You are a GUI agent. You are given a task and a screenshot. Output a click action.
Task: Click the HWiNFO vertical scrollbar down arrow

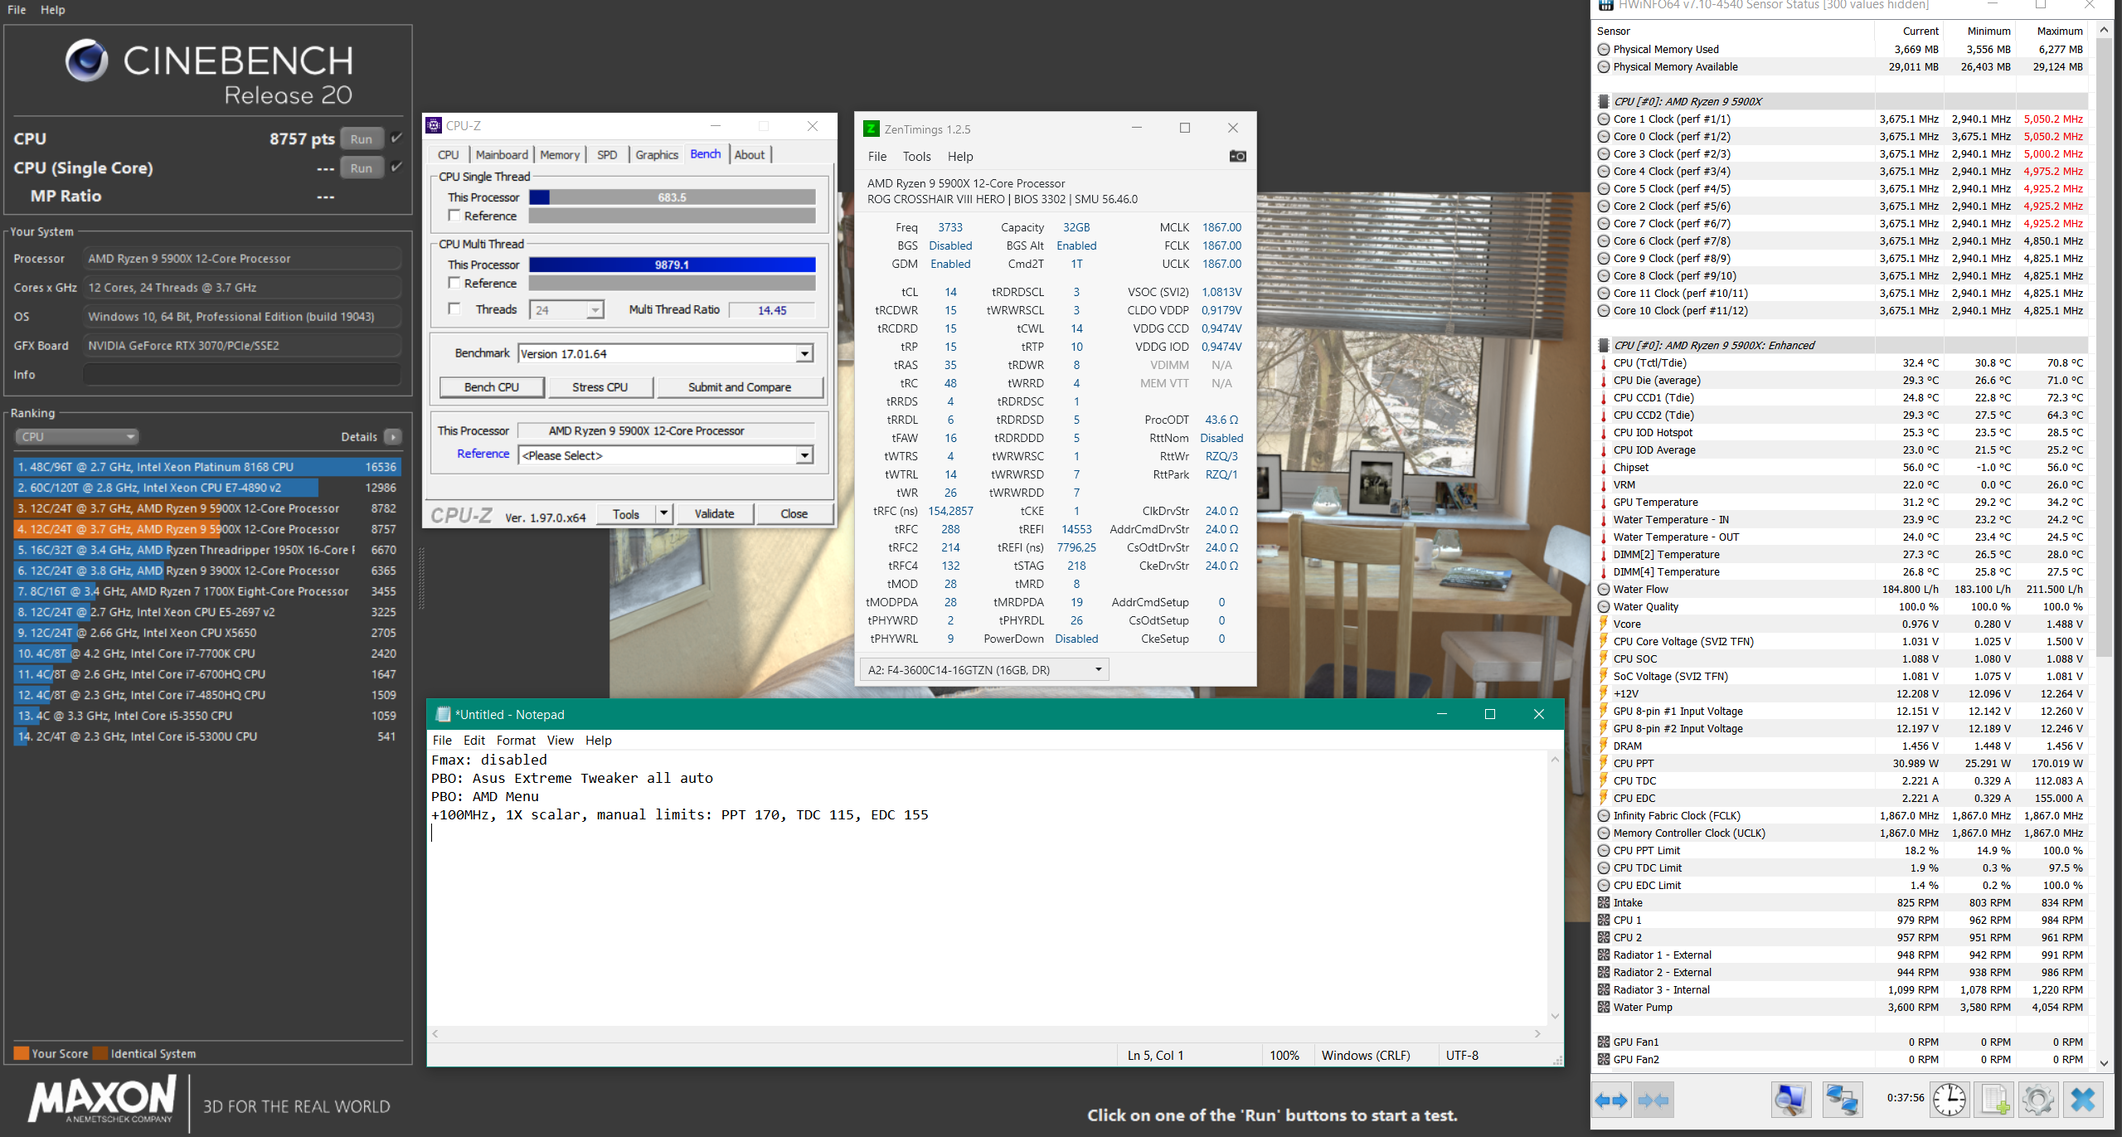pos(2105,1063)
